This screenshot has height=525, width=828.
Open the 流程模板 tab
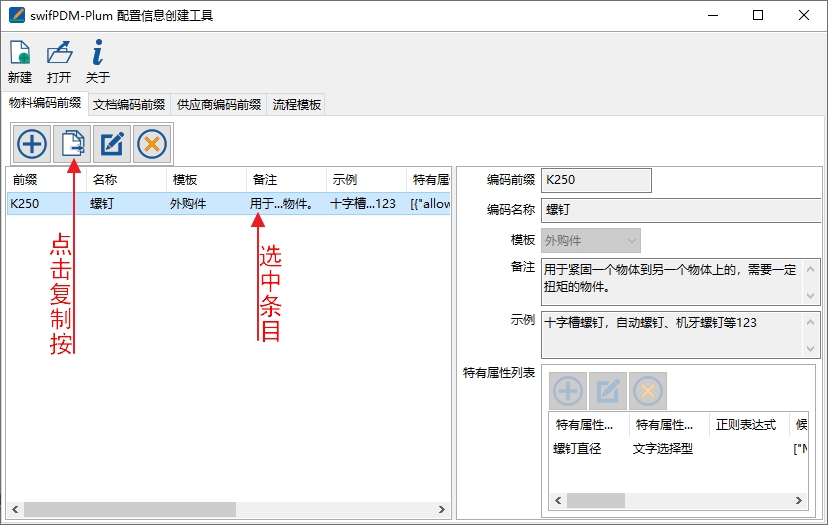coord(297,104)
